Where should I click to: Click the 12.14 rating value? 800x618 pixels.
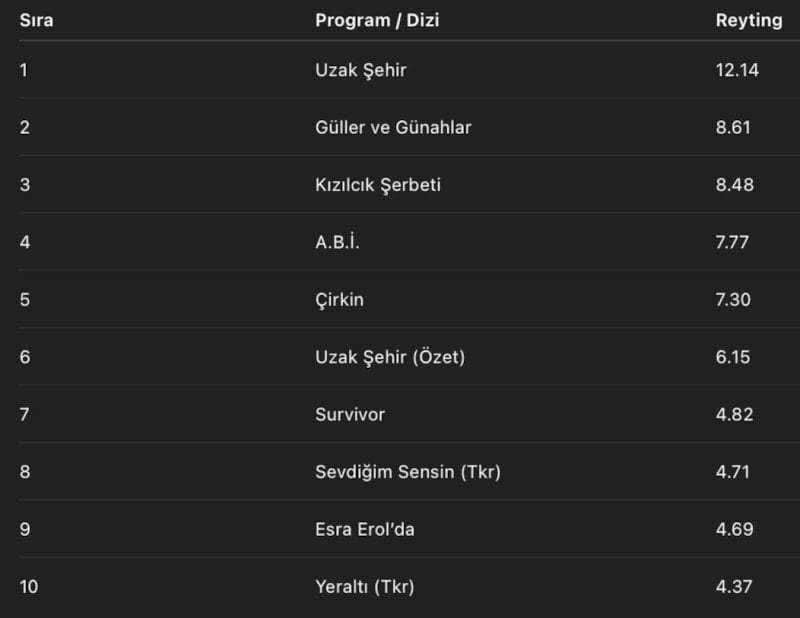click(737, 70)
